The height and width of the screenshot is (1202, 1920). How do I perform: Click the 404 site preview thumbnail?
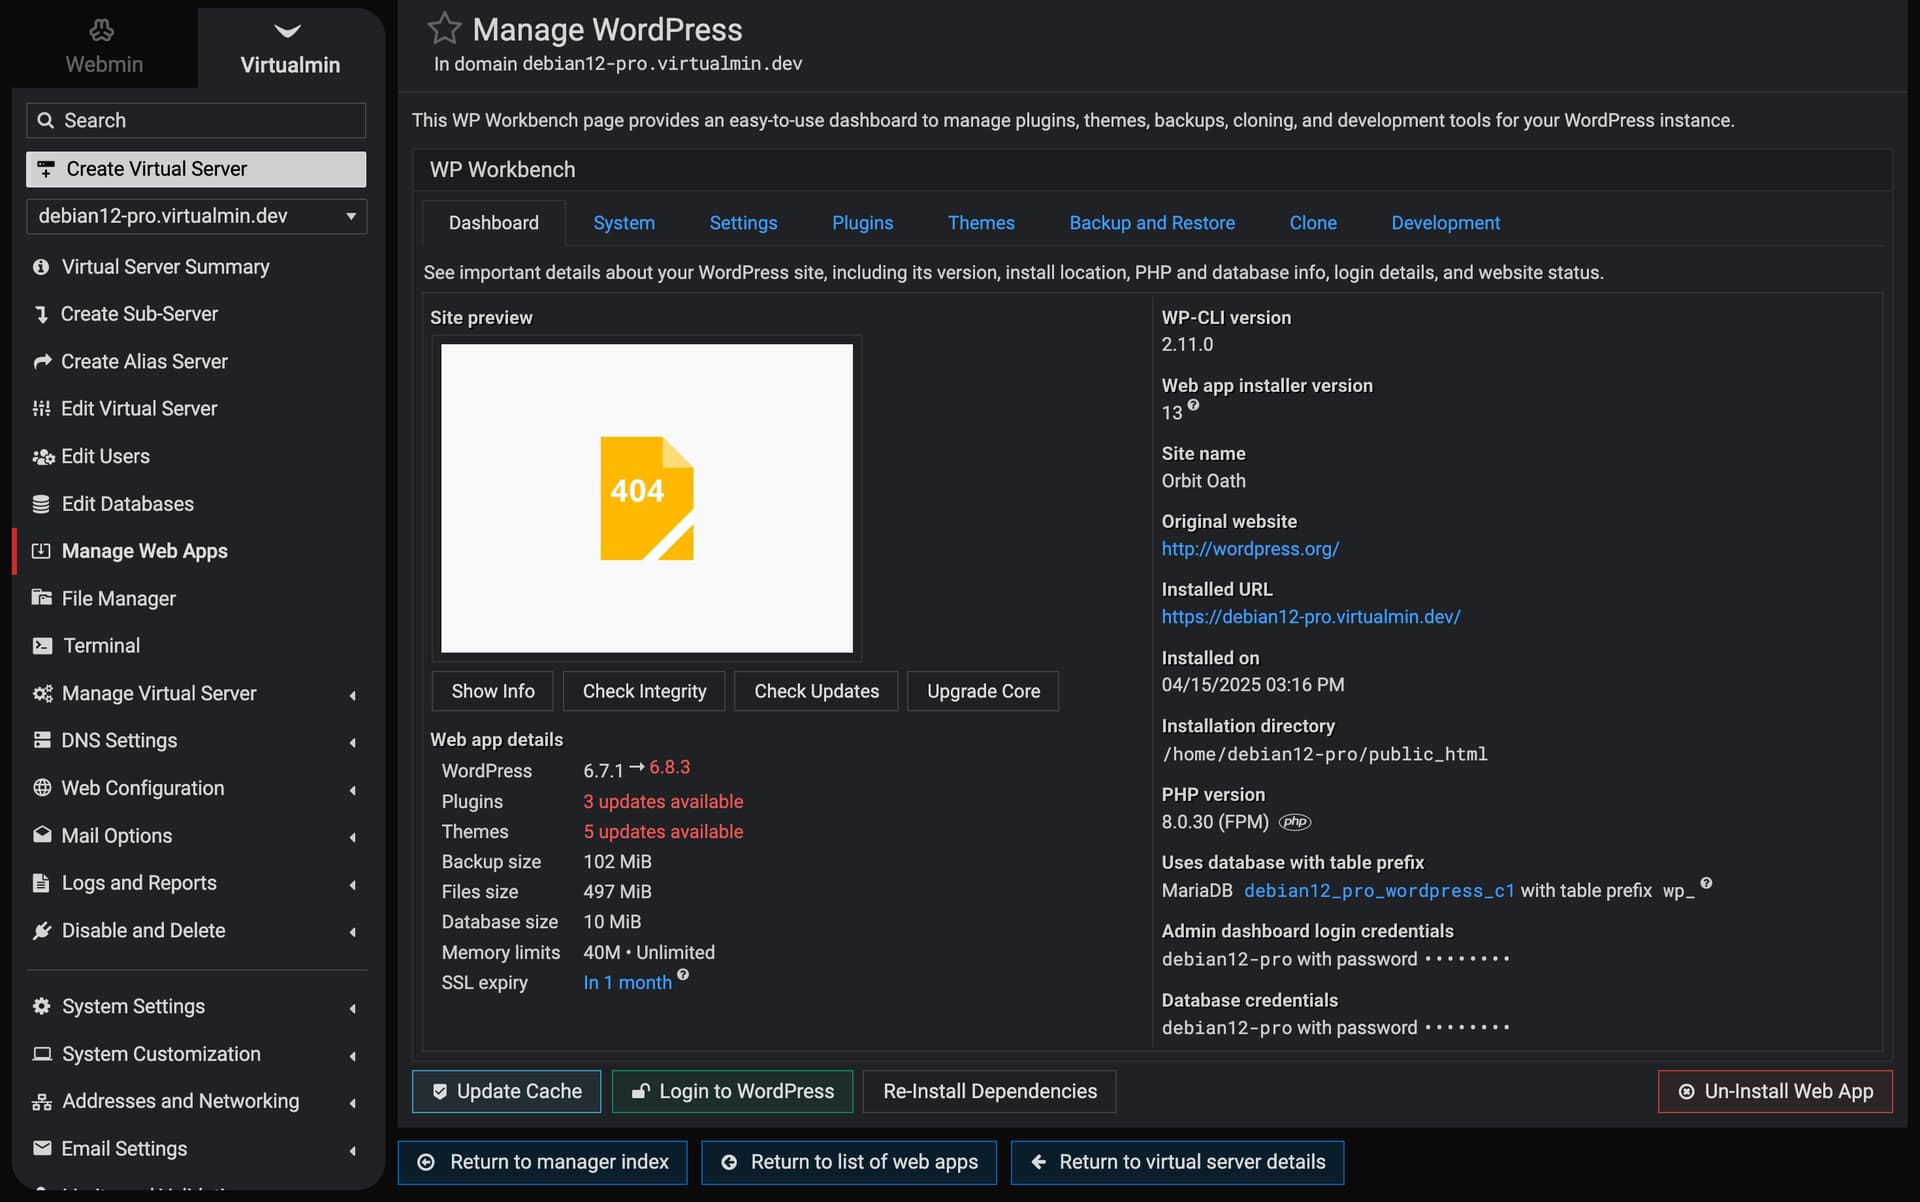646,498
